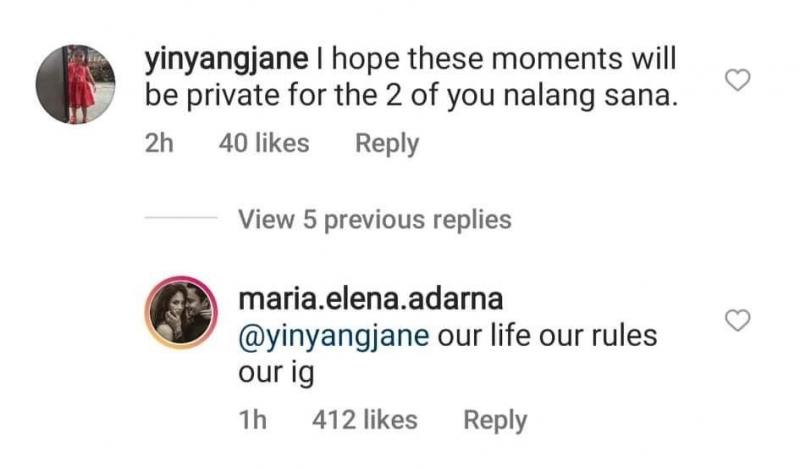The width and height of the screenshot is (800, 469).
Task: Click the line beside View 5 previous replies
Action: 180,219
